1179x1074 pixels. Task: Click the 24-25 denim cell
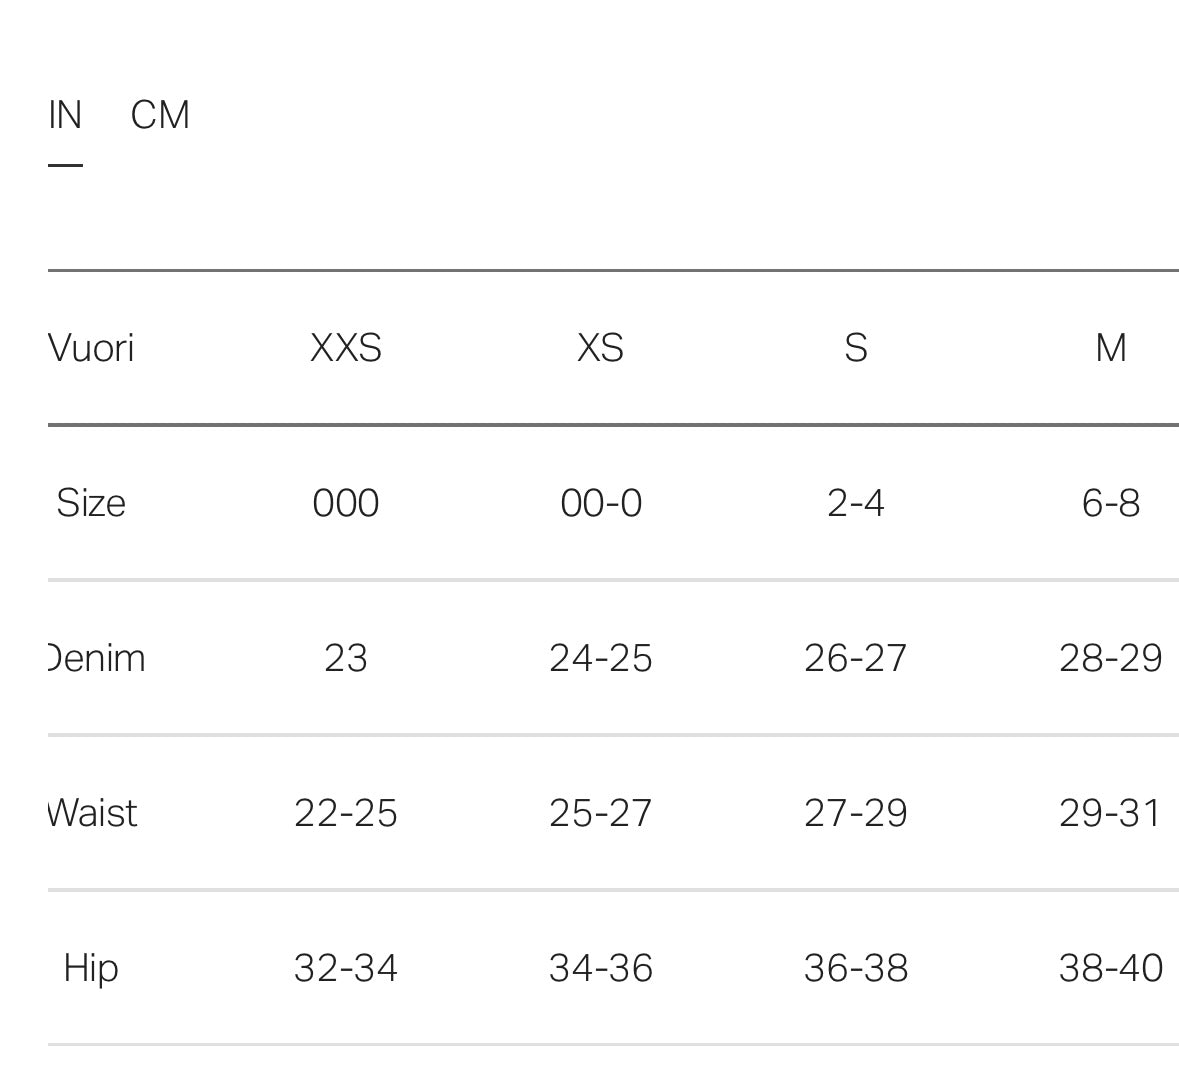601,658
